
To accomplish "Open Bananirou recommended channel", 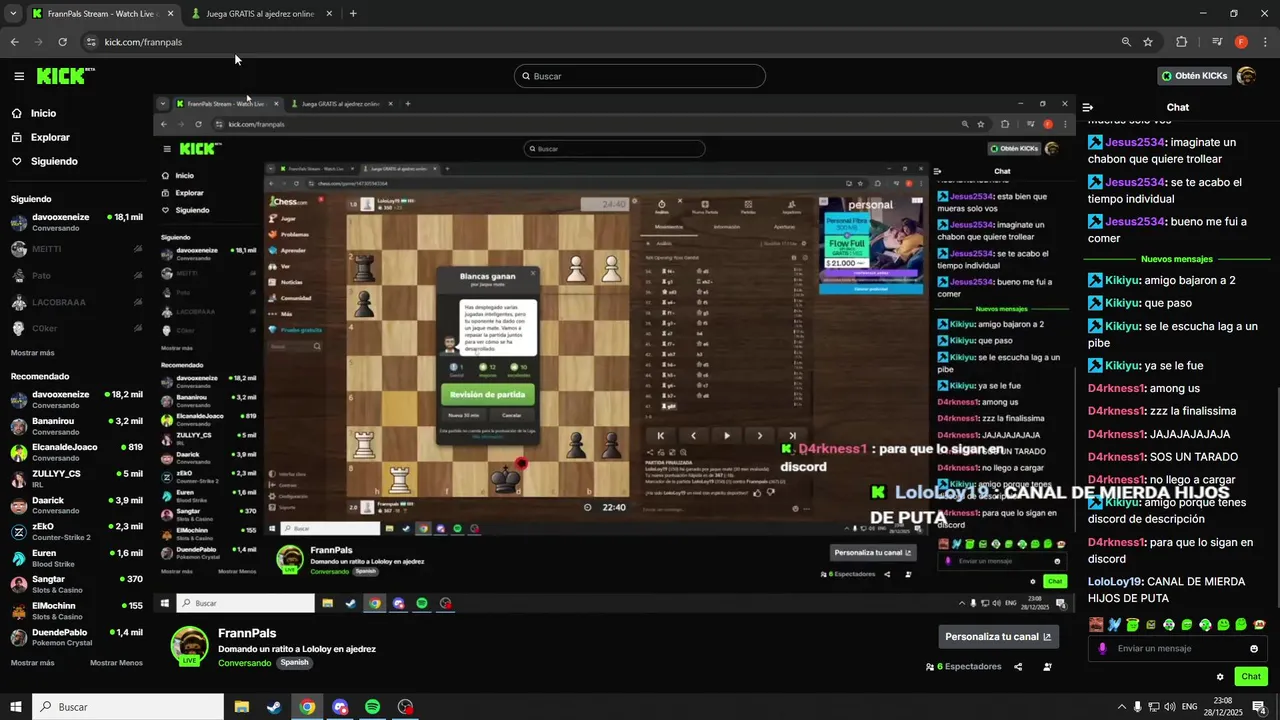I will pos(76,427).
